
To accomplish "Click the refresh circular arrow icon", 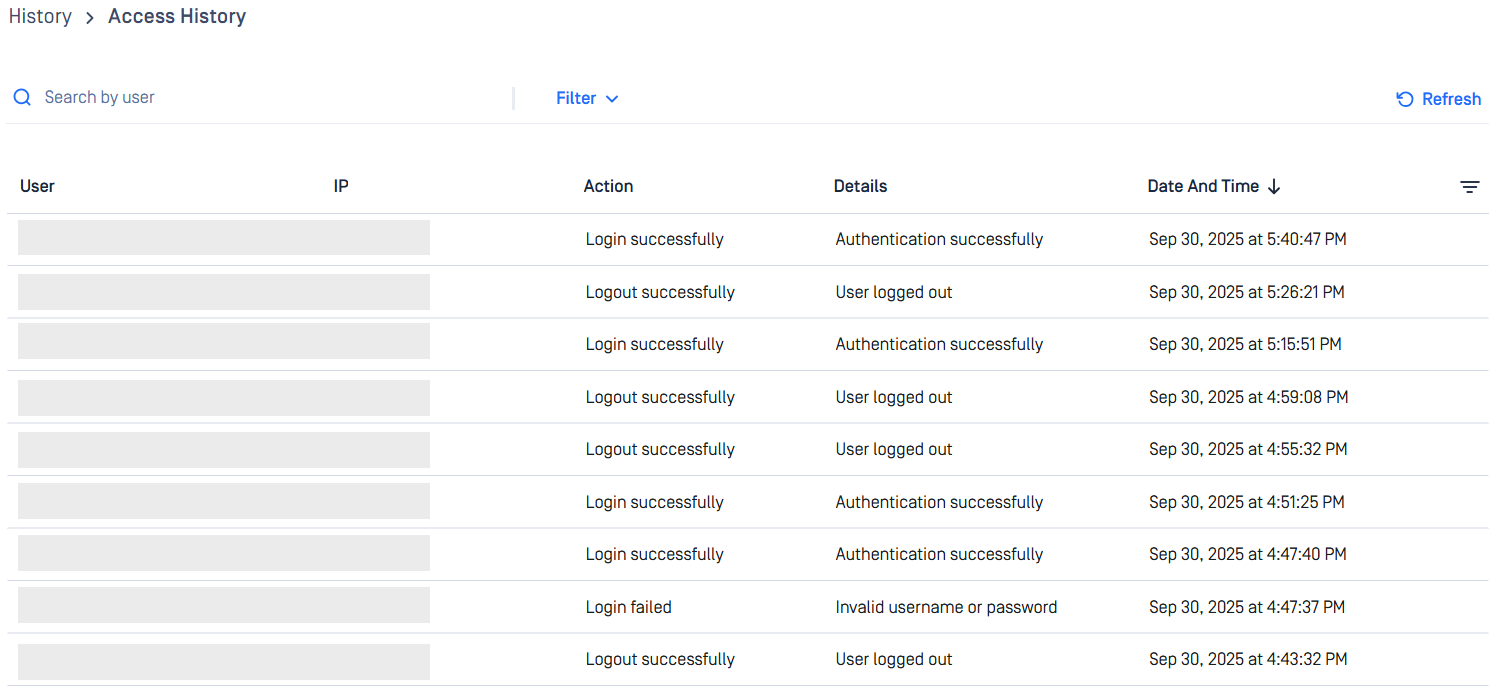I will click(1405, 99).
